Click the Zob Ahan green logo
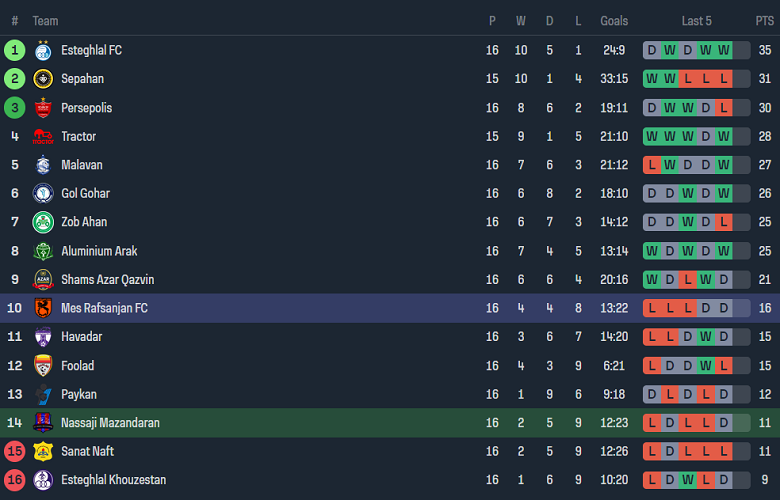 point(43,222)
